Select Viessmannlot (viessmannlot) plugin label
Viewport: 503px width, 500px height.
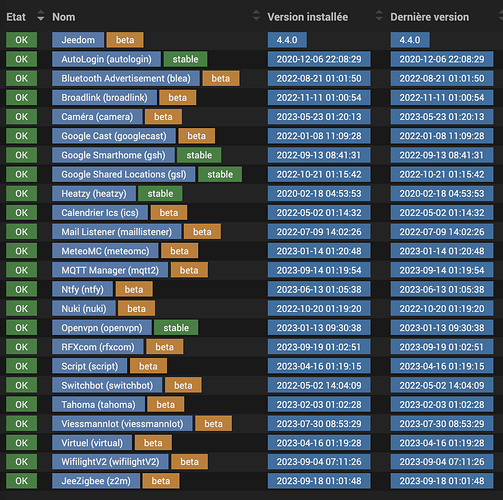(x=122, y=424)
